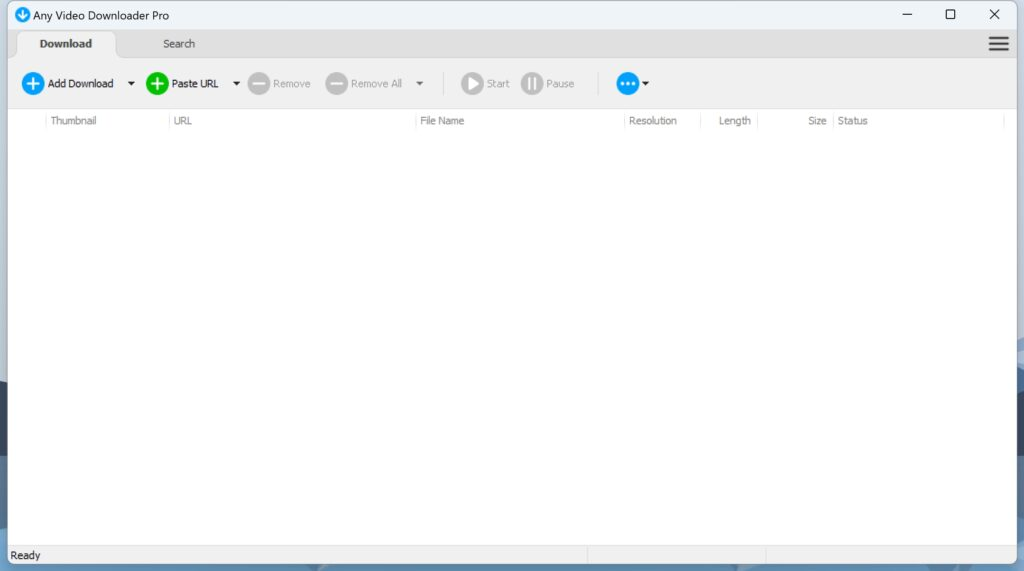
Task: Expand the arrow beside the three-dot button
Action: [646, 84]
